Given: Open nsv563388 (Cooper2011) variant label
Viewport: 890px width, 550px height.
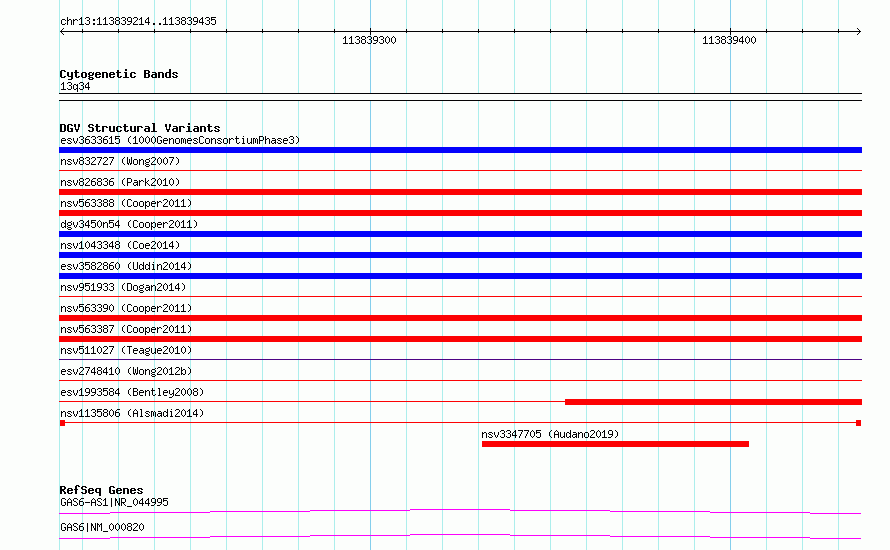Looking at the screenshot, I should (x=126, y=203).
